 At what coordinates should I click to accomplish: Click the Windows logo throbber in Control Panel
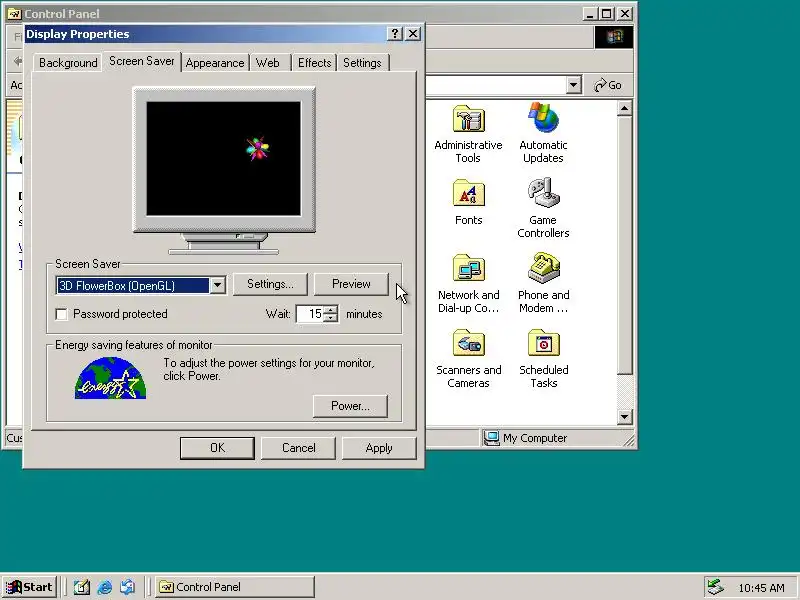[614, 37]
